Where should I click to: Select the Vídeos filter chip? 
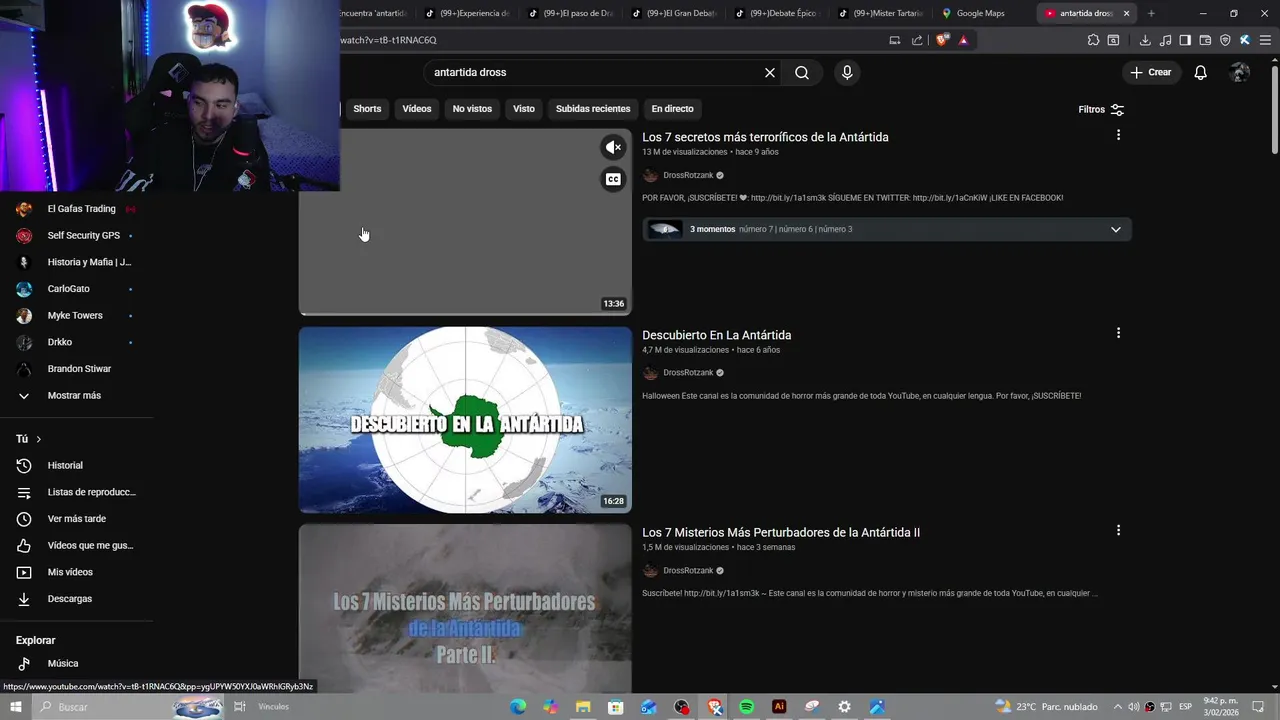click(417, 109)
